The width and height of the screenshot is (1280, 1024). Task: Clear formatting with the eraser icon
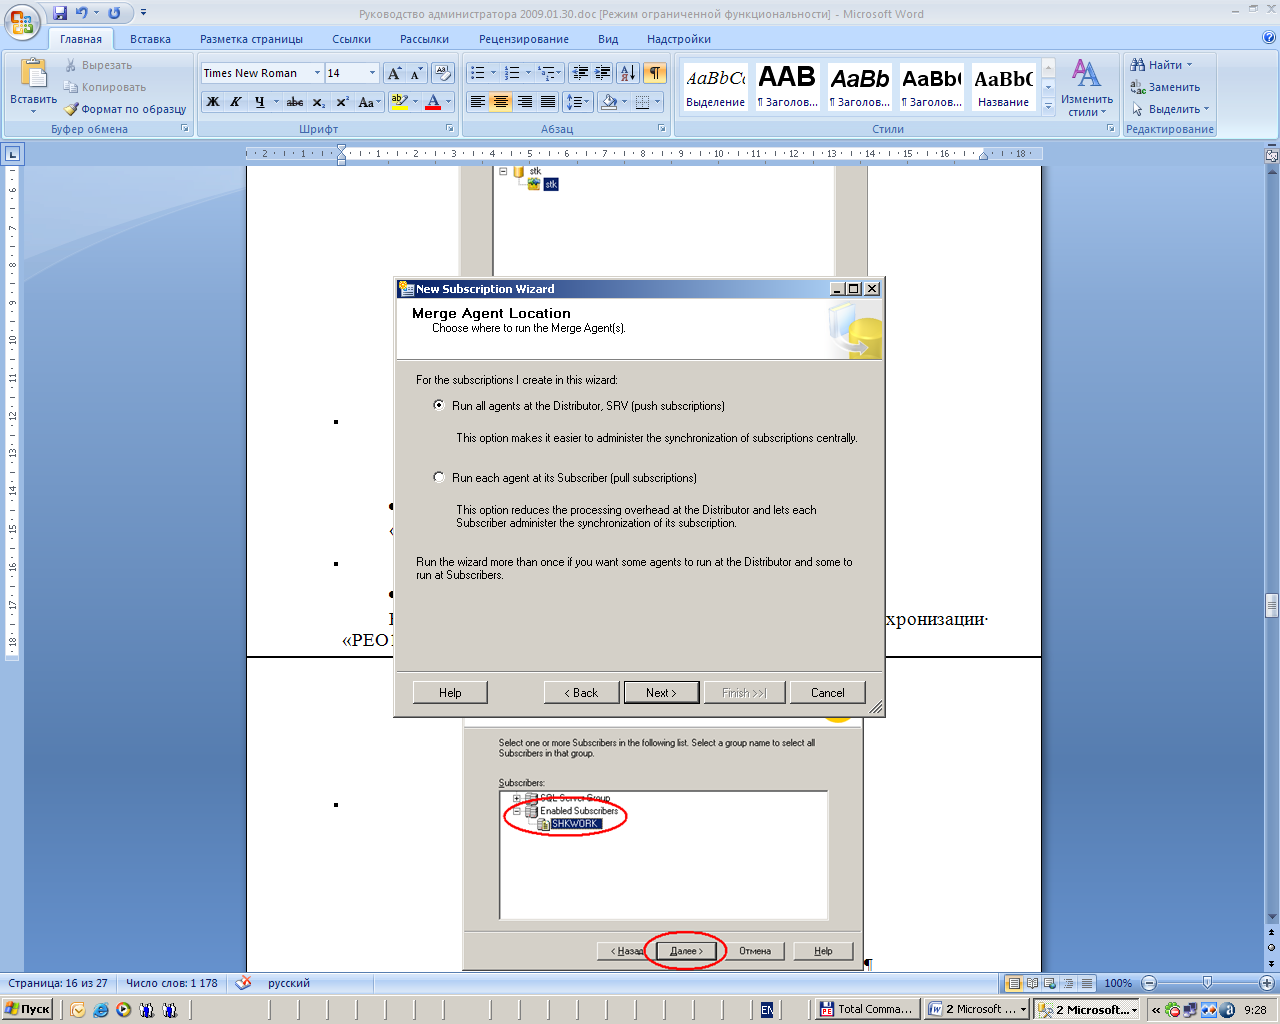pyautogui.click(x=443, y=73)
